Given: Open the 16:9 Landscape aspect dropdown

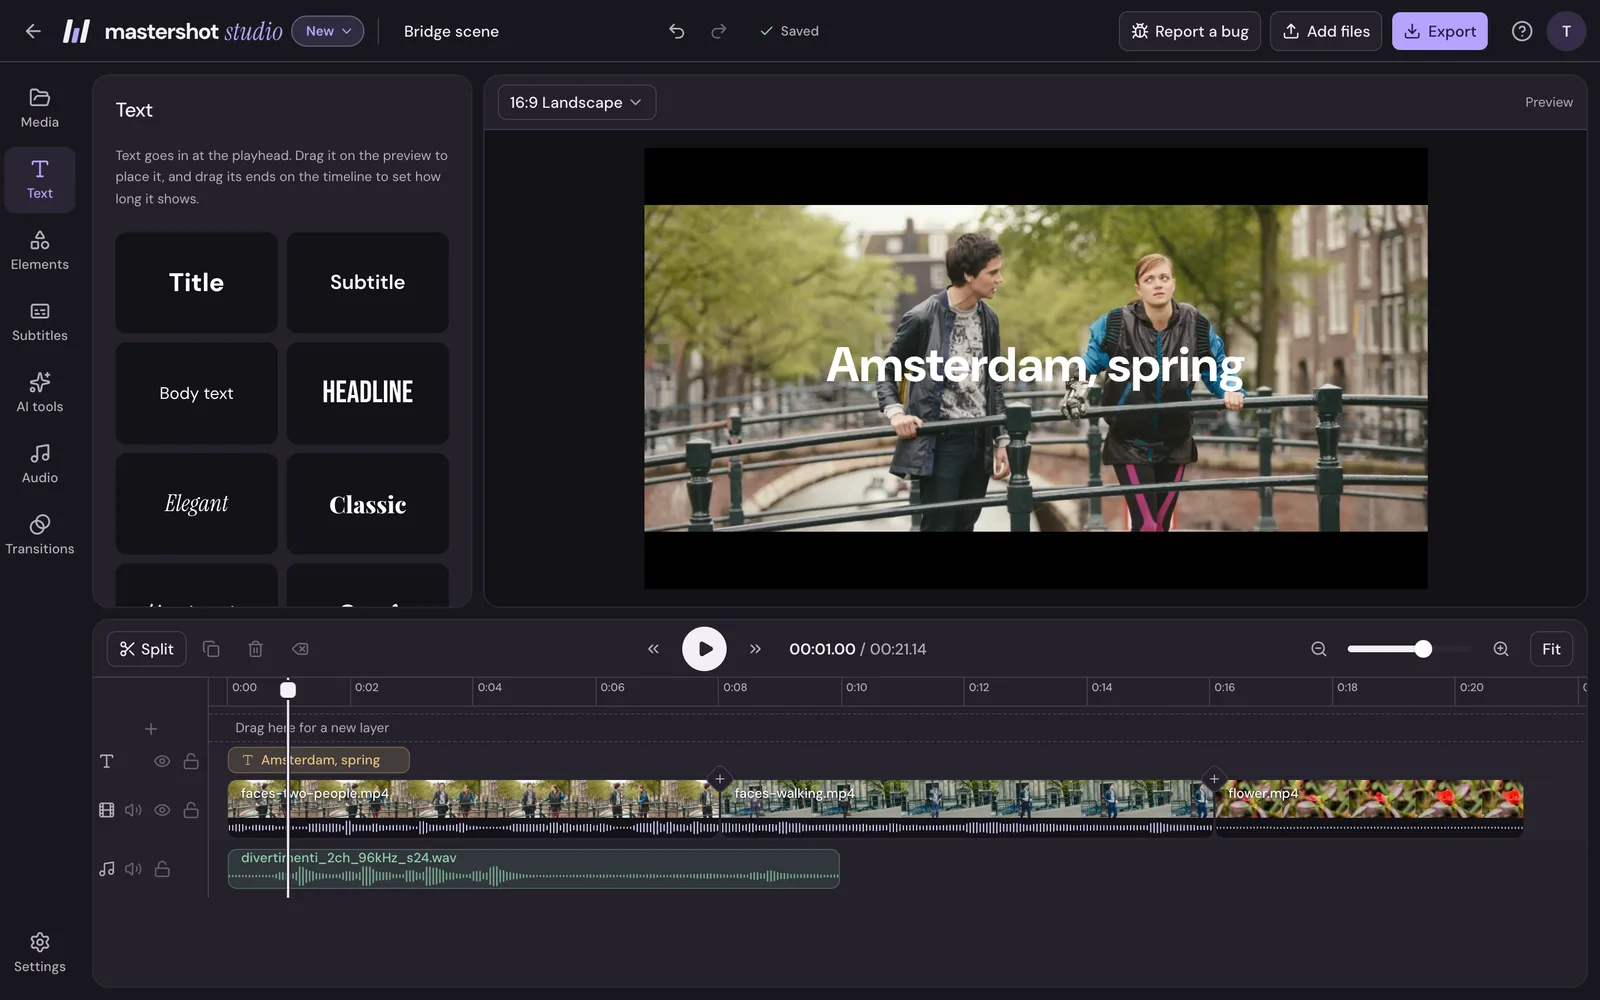Looking at the screenshot, I should click(577, 102).
